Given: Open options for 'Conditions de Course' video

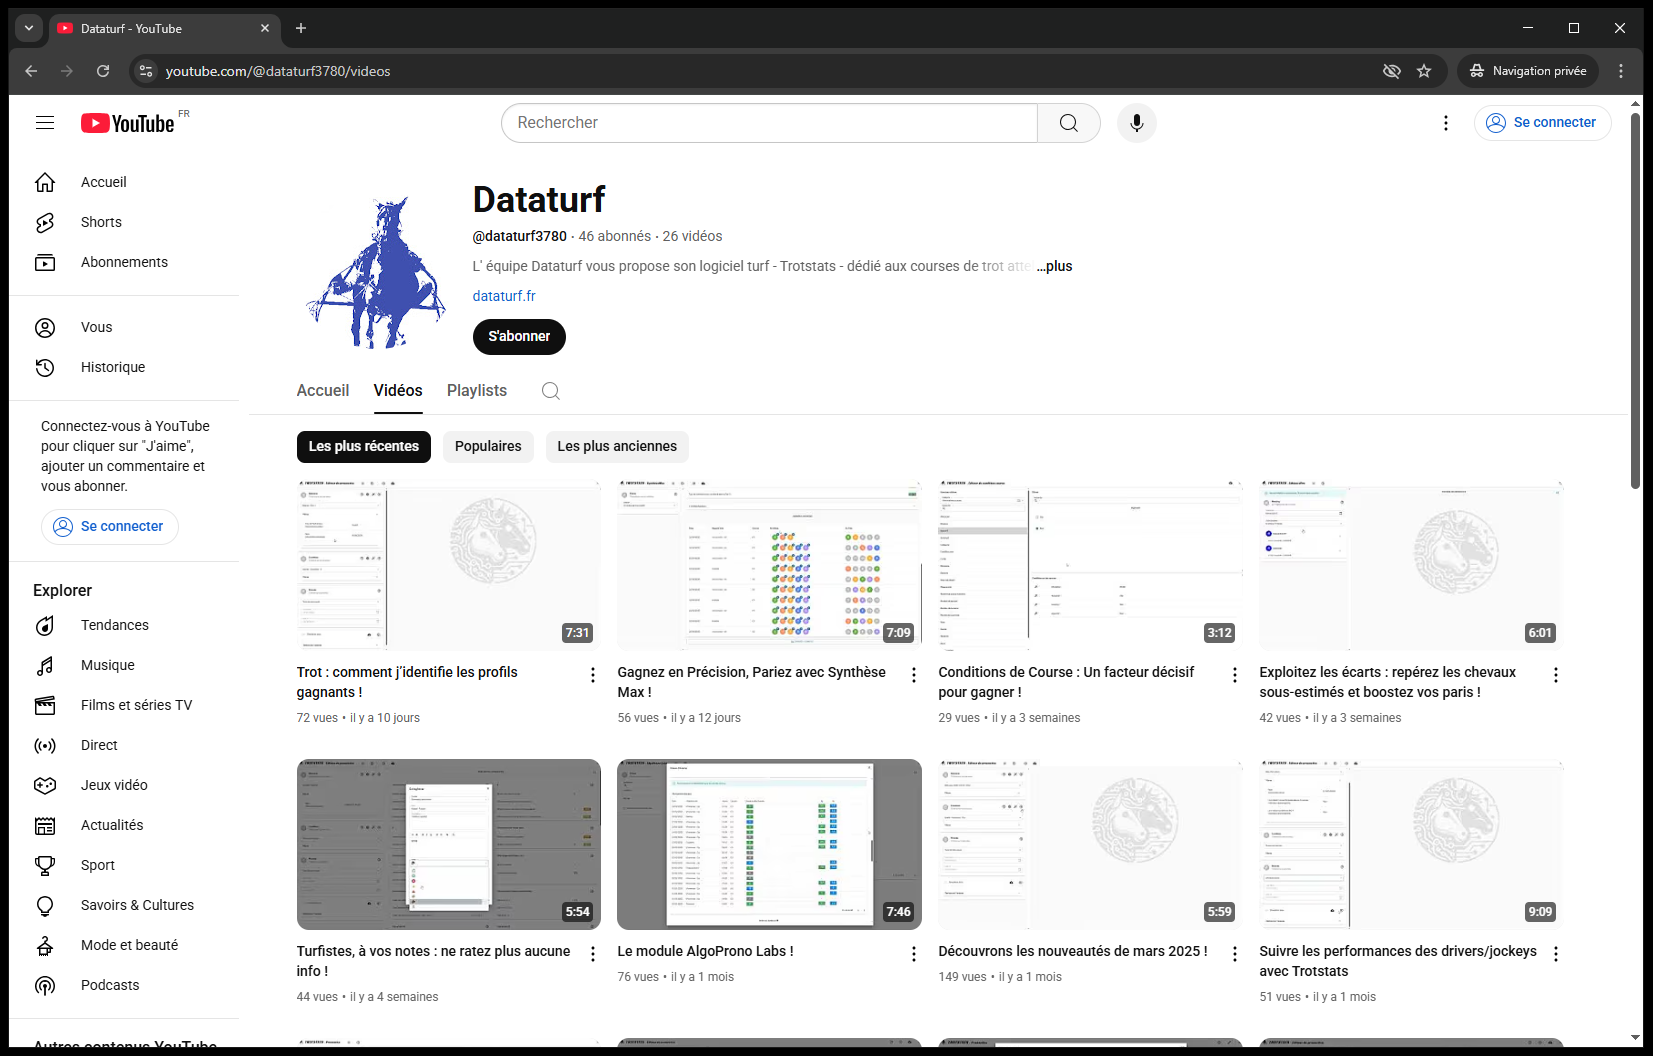Looking at the screenshot, I should (1235, 675).
